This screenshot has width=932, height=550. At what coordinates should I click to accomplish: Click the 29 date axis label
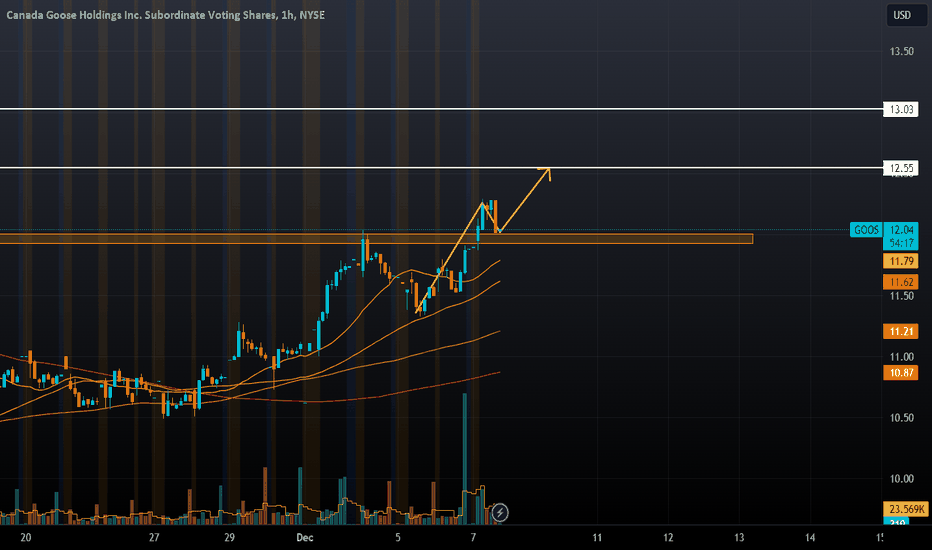(x=229, y=538)
